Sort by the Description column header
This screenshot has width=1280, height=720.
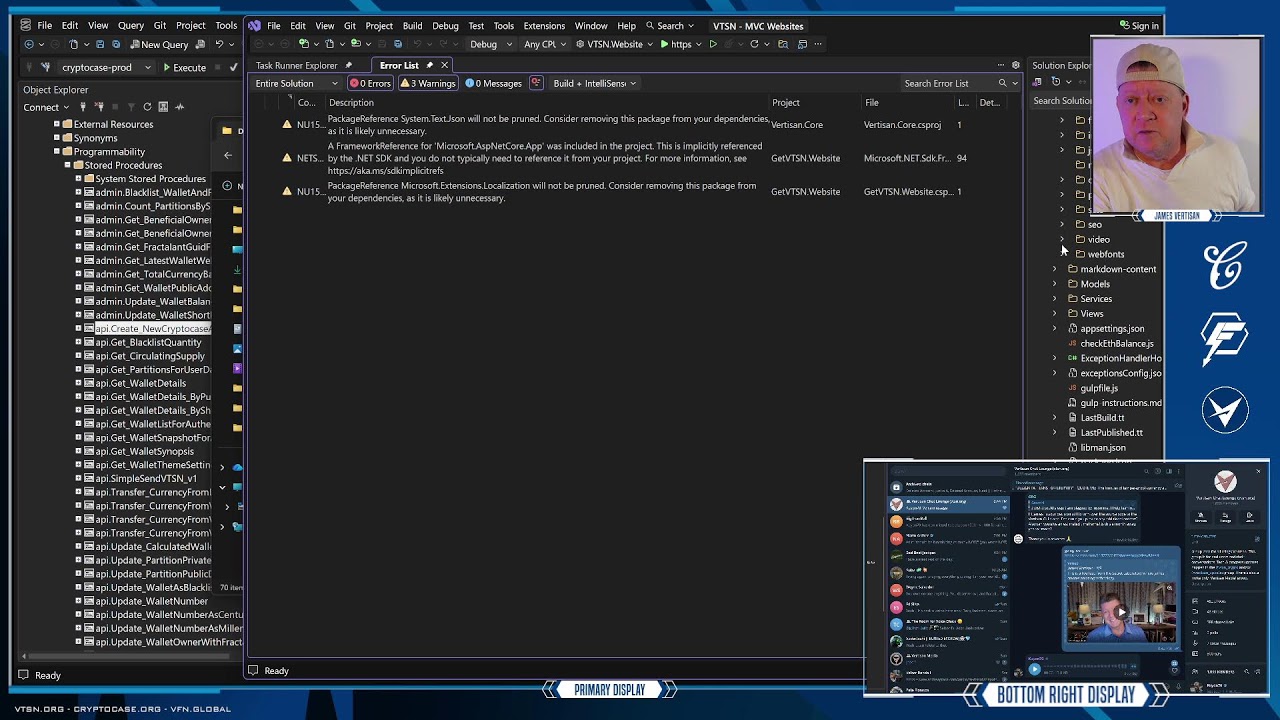click(351, 102)
